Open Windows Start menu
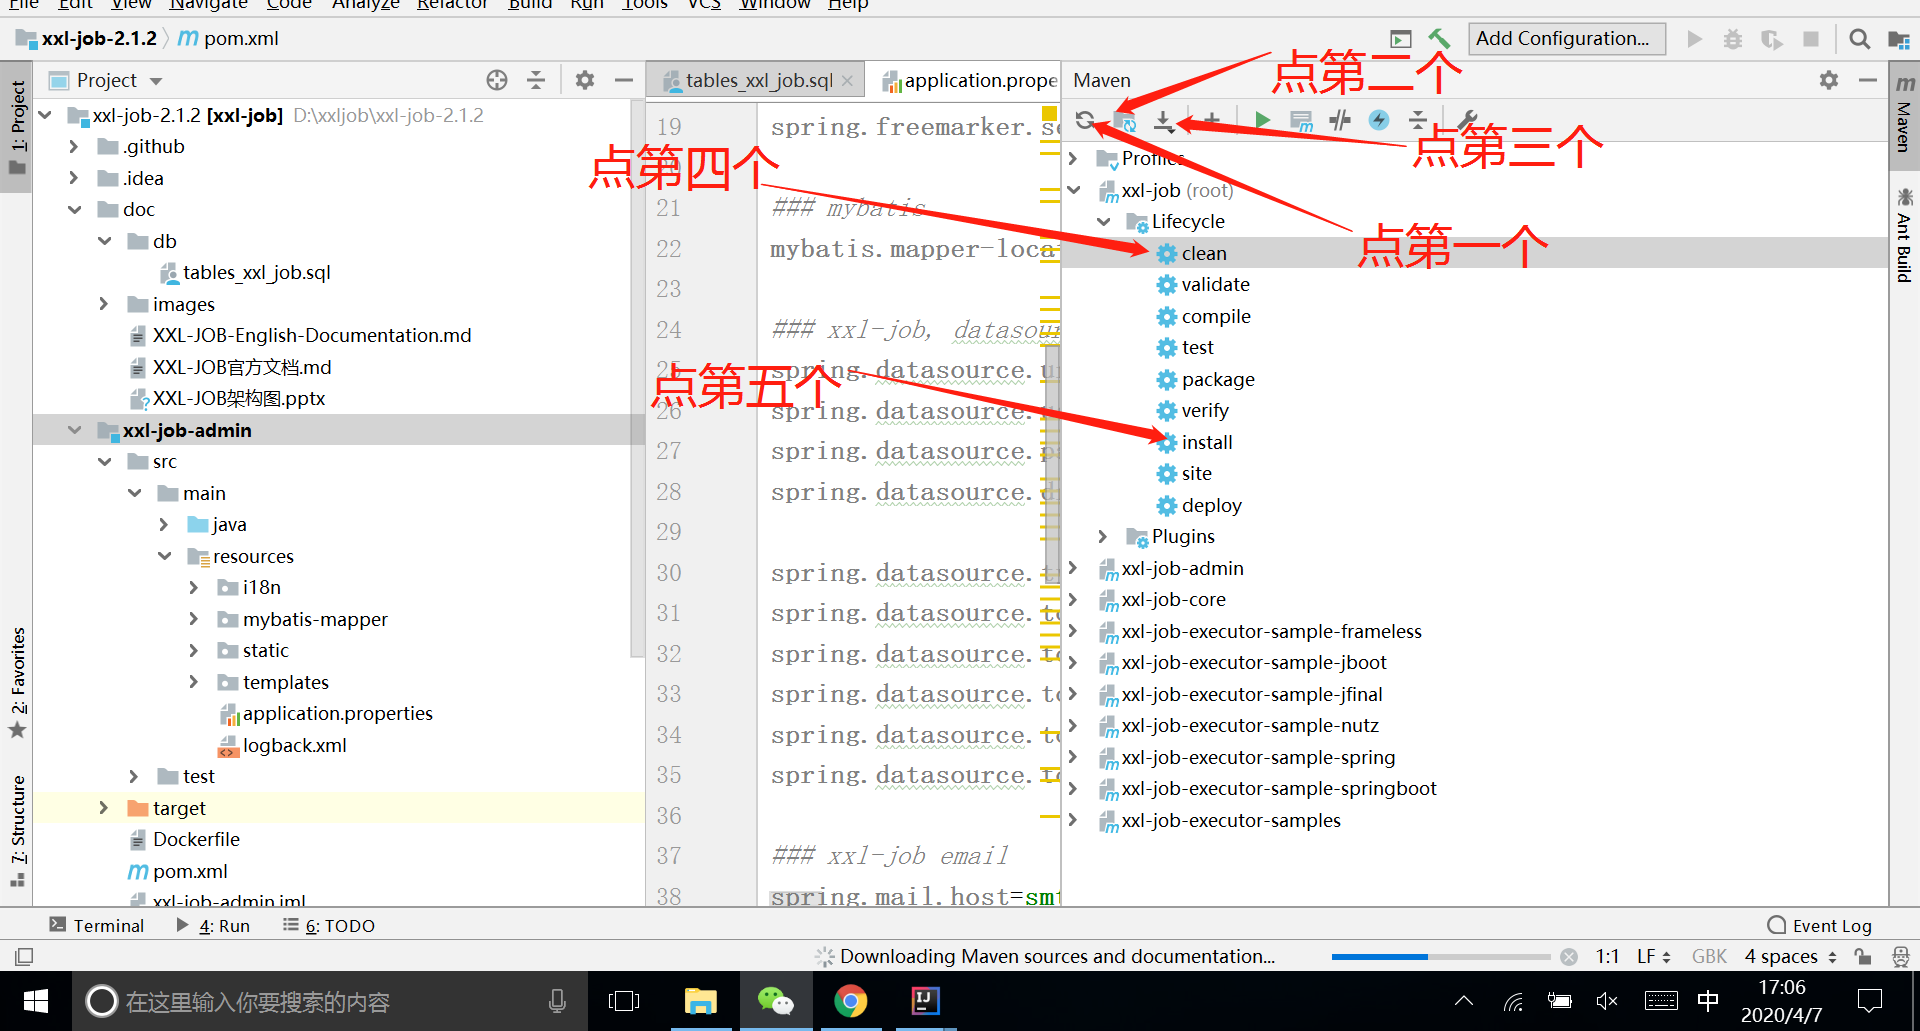The width and height of the screenshot is (1920, 1031). (35, 1001)
